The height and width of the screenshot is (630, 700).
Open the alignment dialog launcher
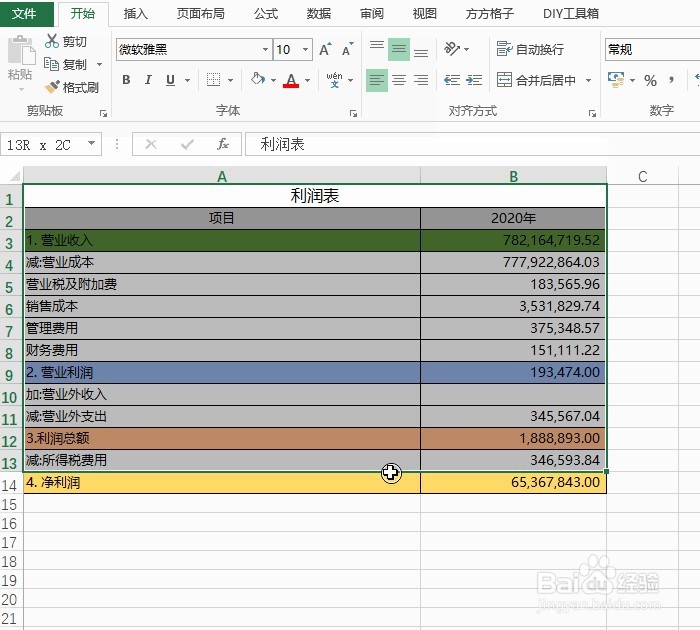coord(592,114)
